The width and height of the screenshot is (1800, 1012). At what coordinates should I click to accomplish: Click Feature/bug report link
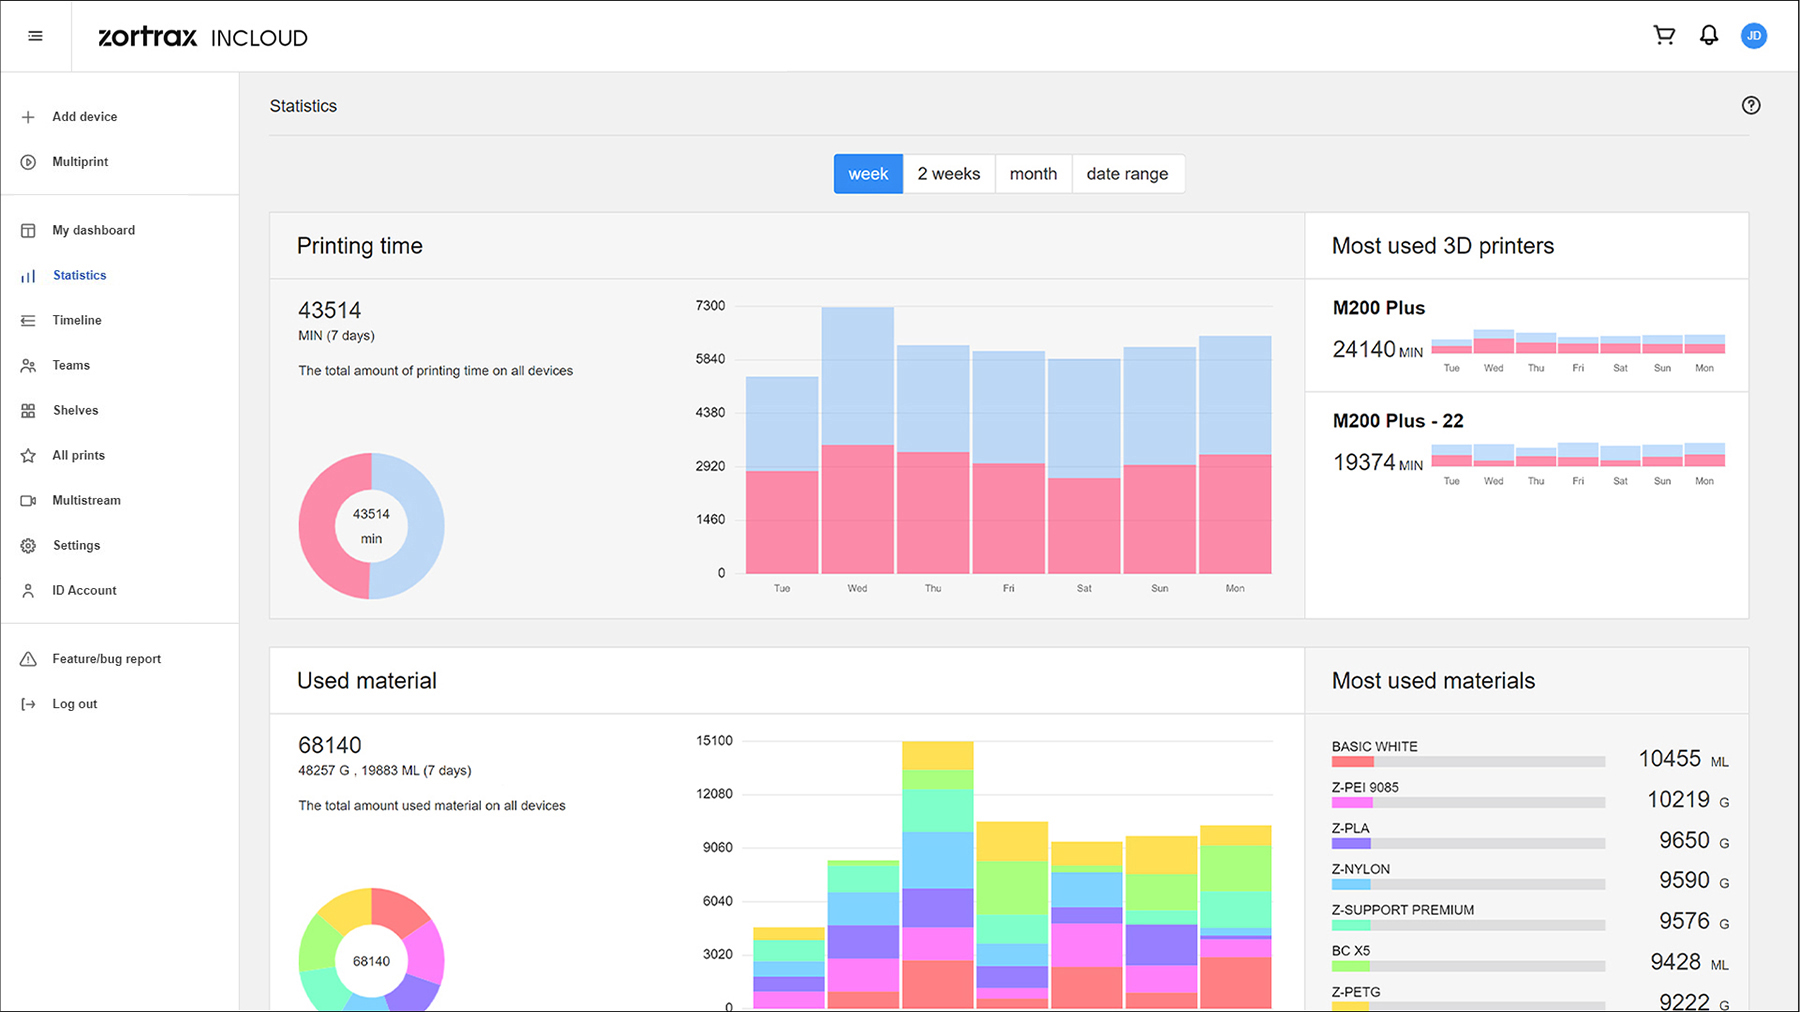pyautogui.click(x=106, y=659)
